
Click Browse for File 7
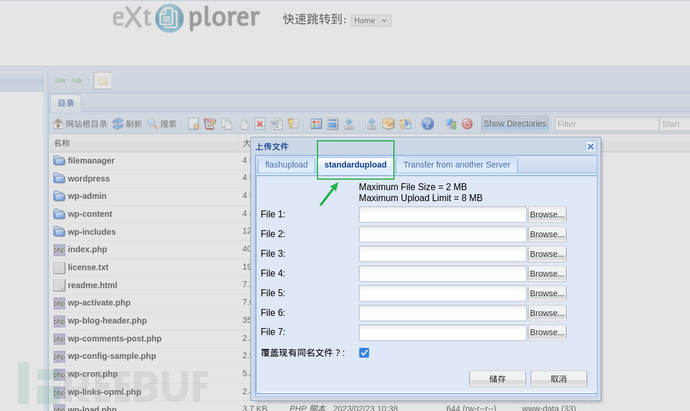tap(547, 333)
